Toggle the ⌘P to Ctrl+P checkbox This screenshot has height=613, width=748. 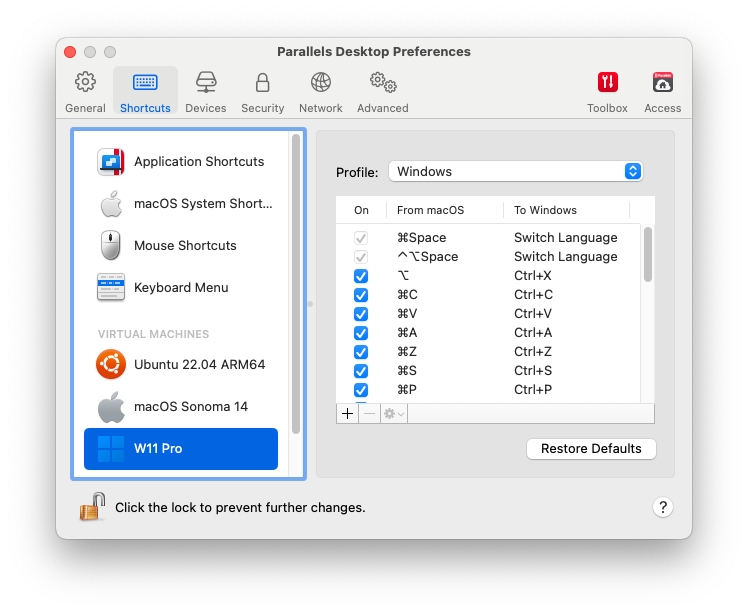click(361, 390)
